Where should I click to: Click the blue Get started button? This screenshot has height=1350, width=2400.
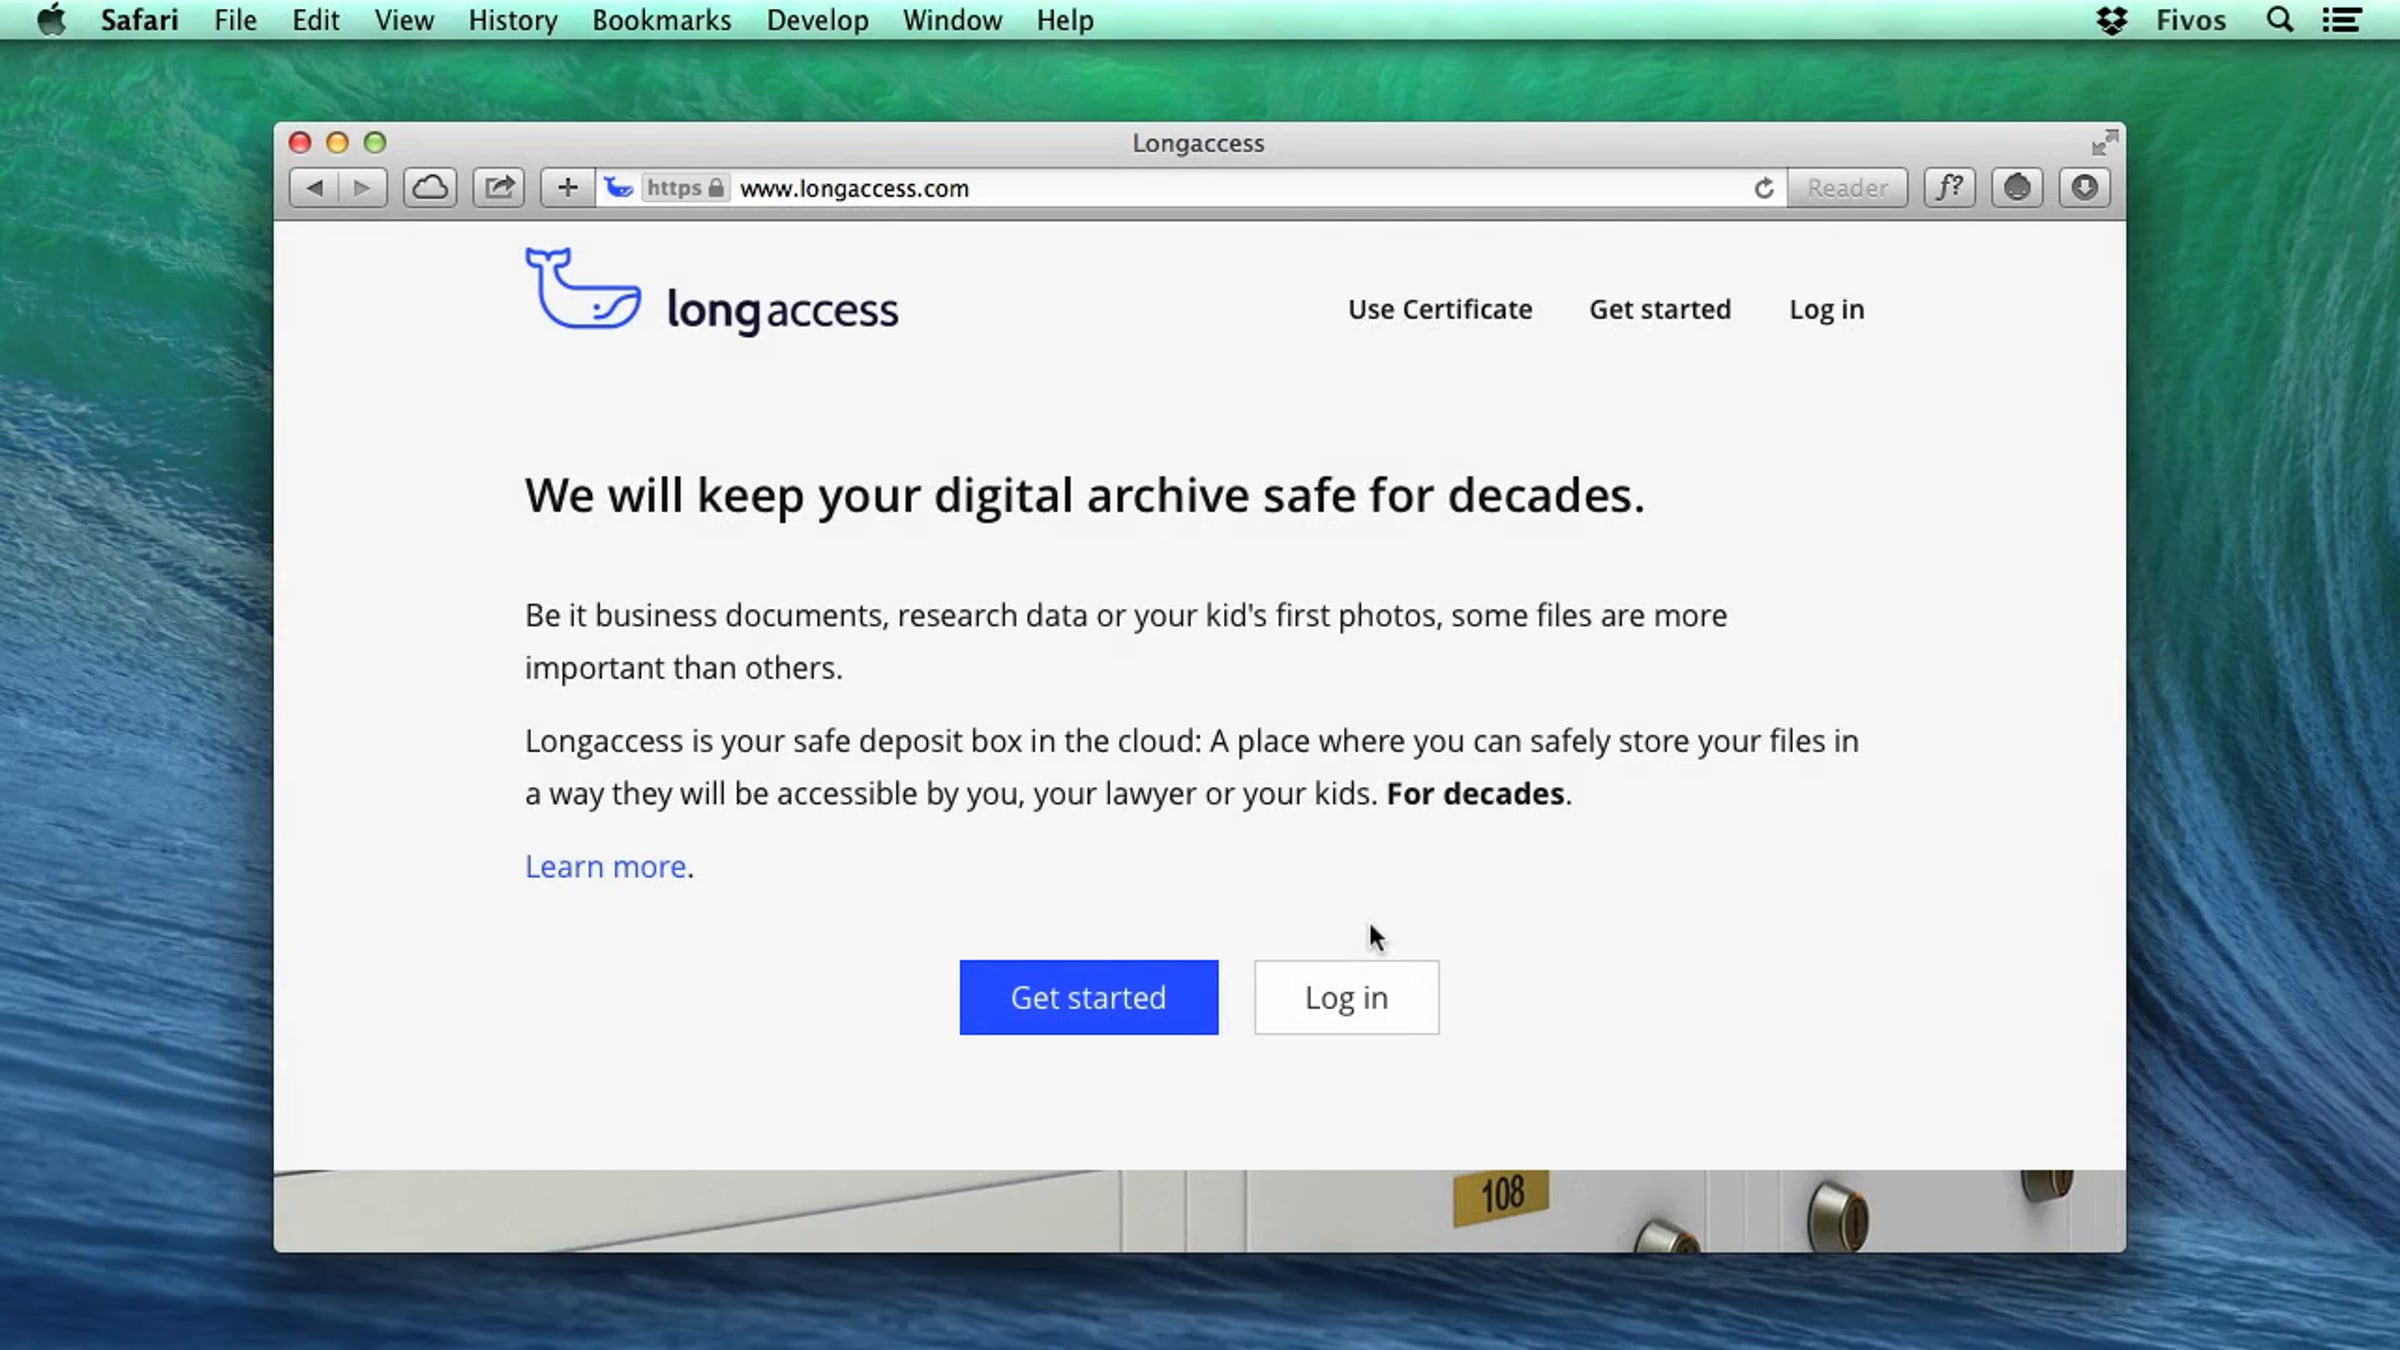coord(1089,997)
